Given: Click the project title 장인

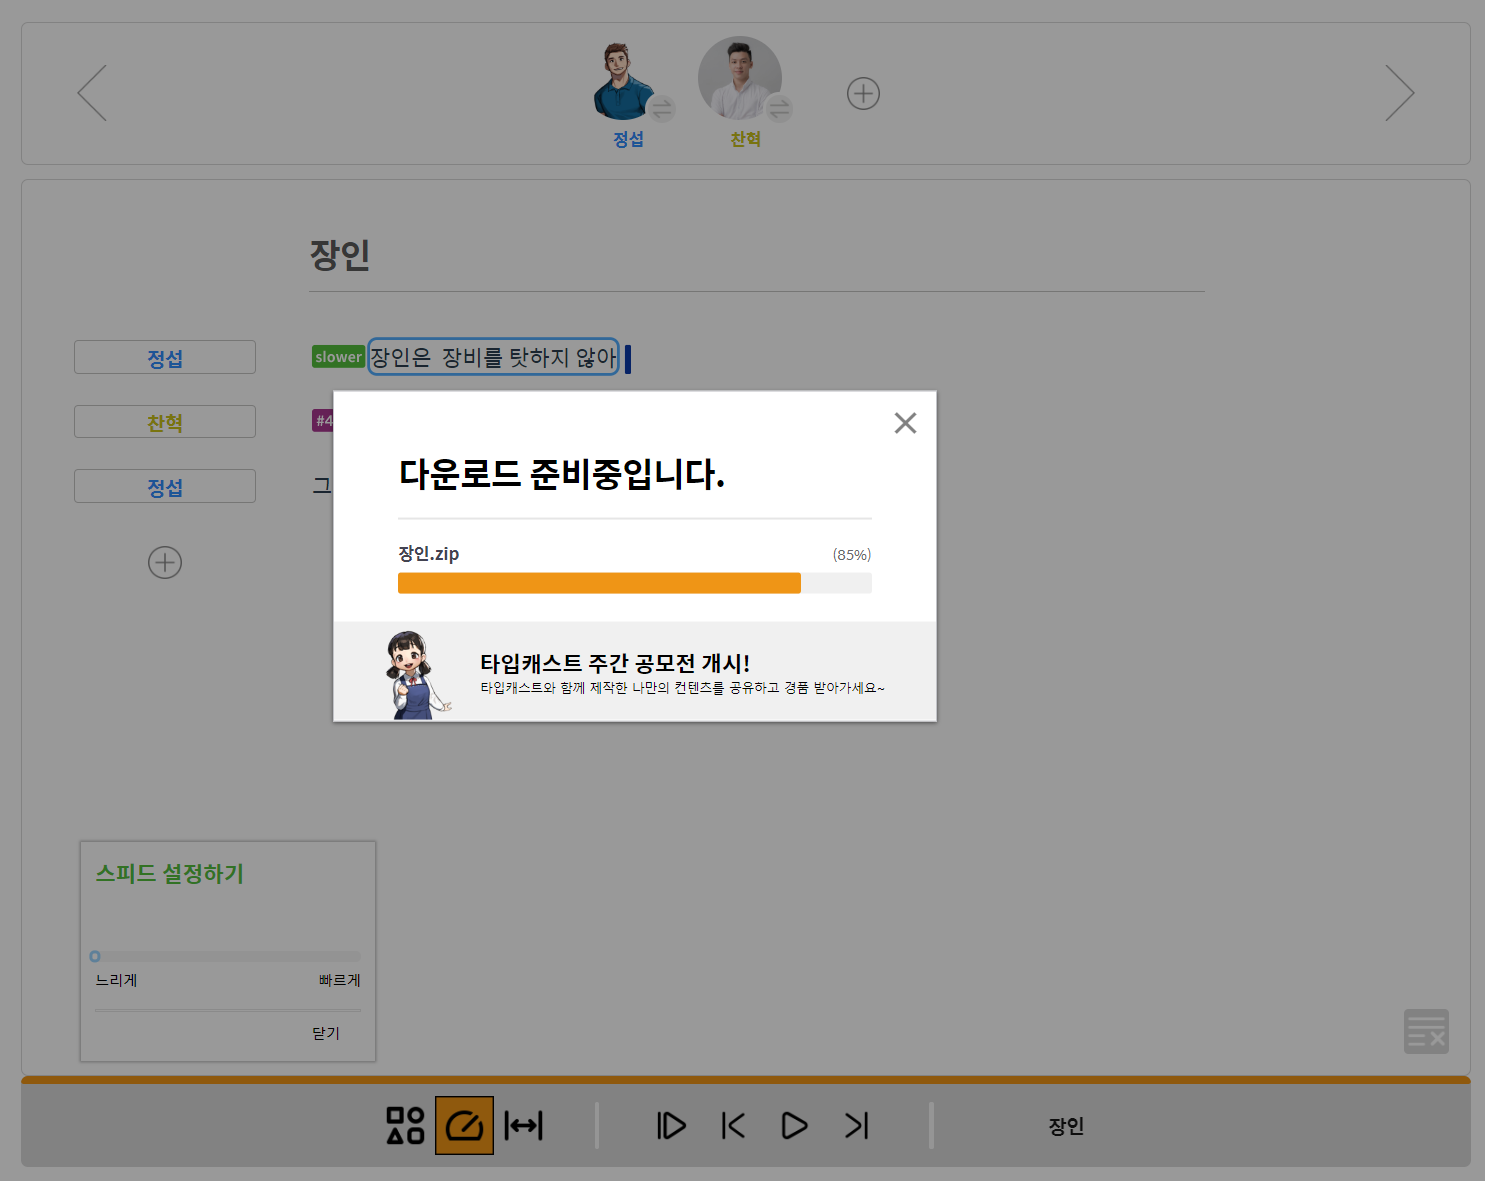Looking at the screenshot, I should [x=340, y=254].
